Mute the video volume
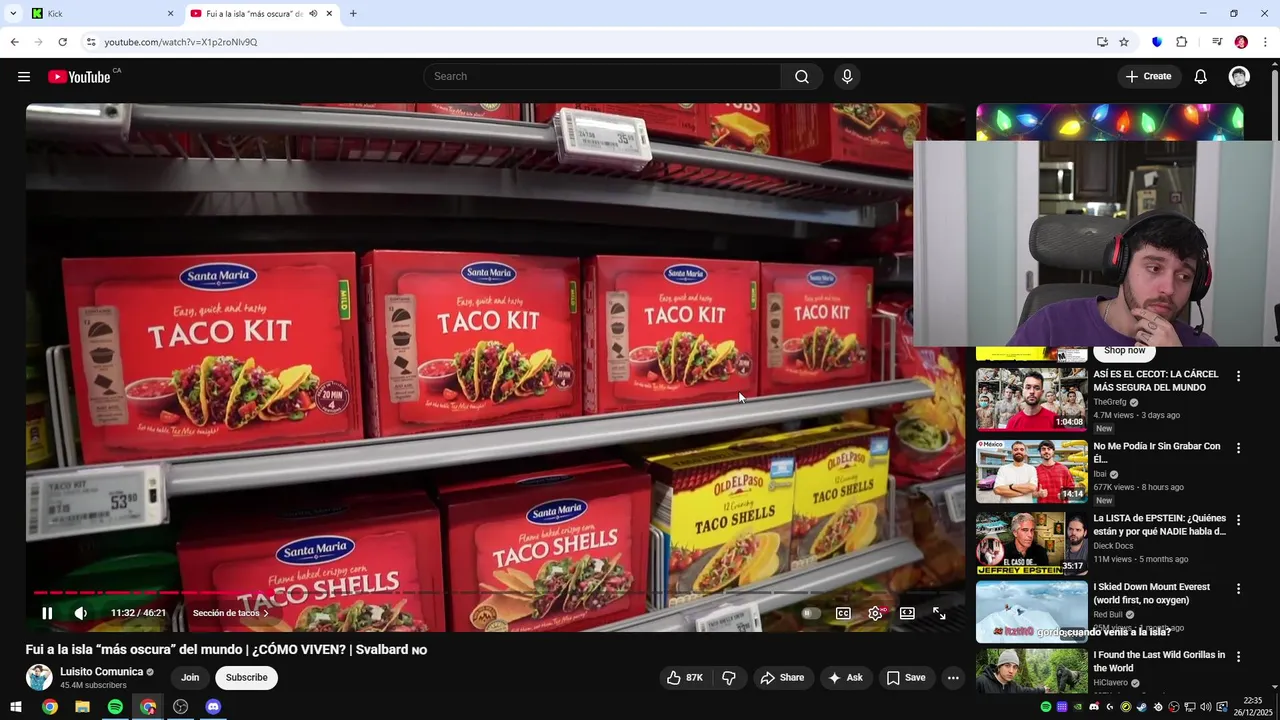 pyautogui.click(x=81, y=613)
